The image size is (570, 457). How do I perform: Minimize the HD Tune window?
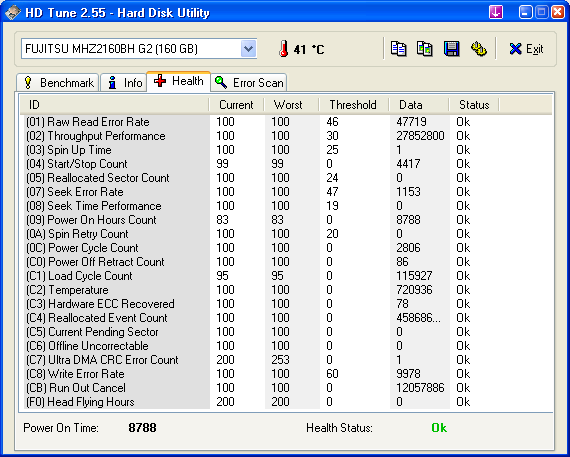pyautogui.click(x=525, y=12)
